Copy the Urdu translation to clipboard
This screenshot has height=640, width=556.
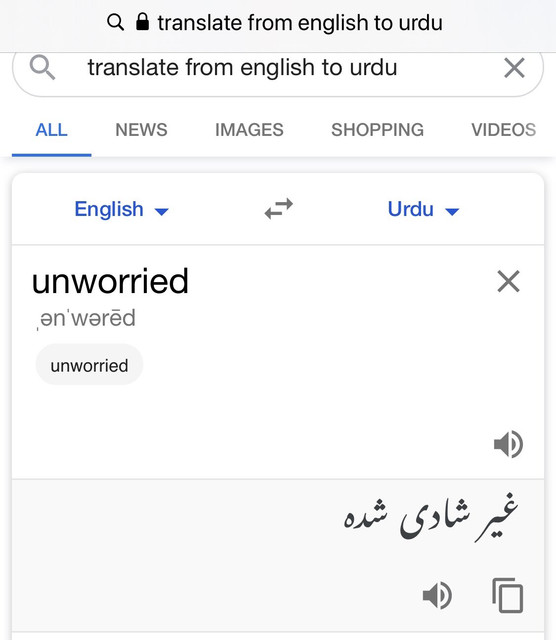coord(507,595)
